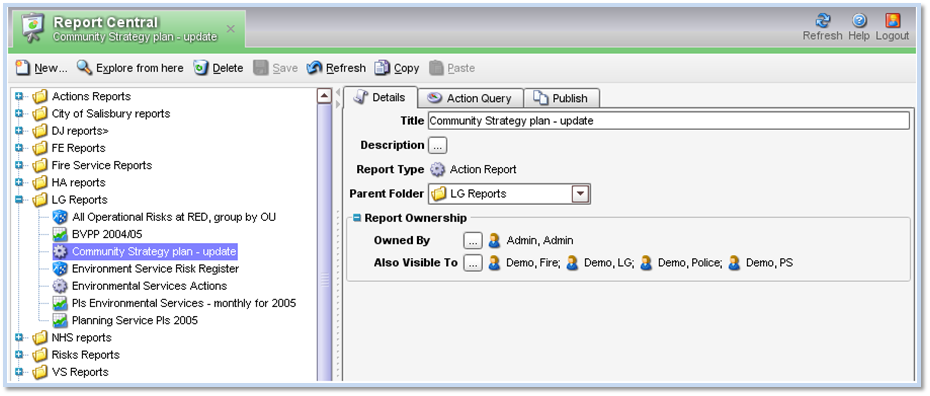Click the FE Reports folder icon

[40, 148]
